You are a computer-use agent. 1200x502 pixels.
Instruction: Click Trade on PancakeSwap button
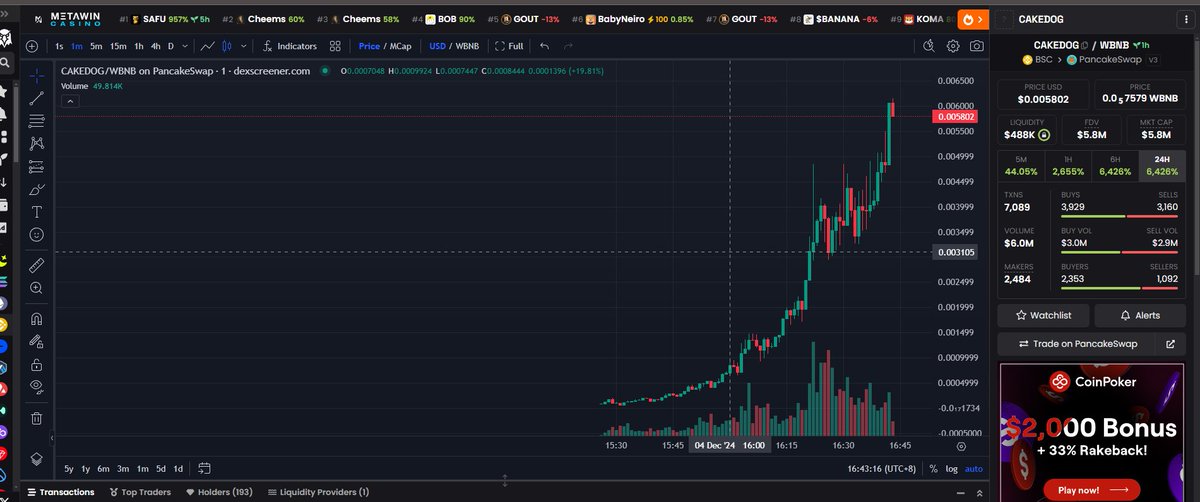[1077, 344]
